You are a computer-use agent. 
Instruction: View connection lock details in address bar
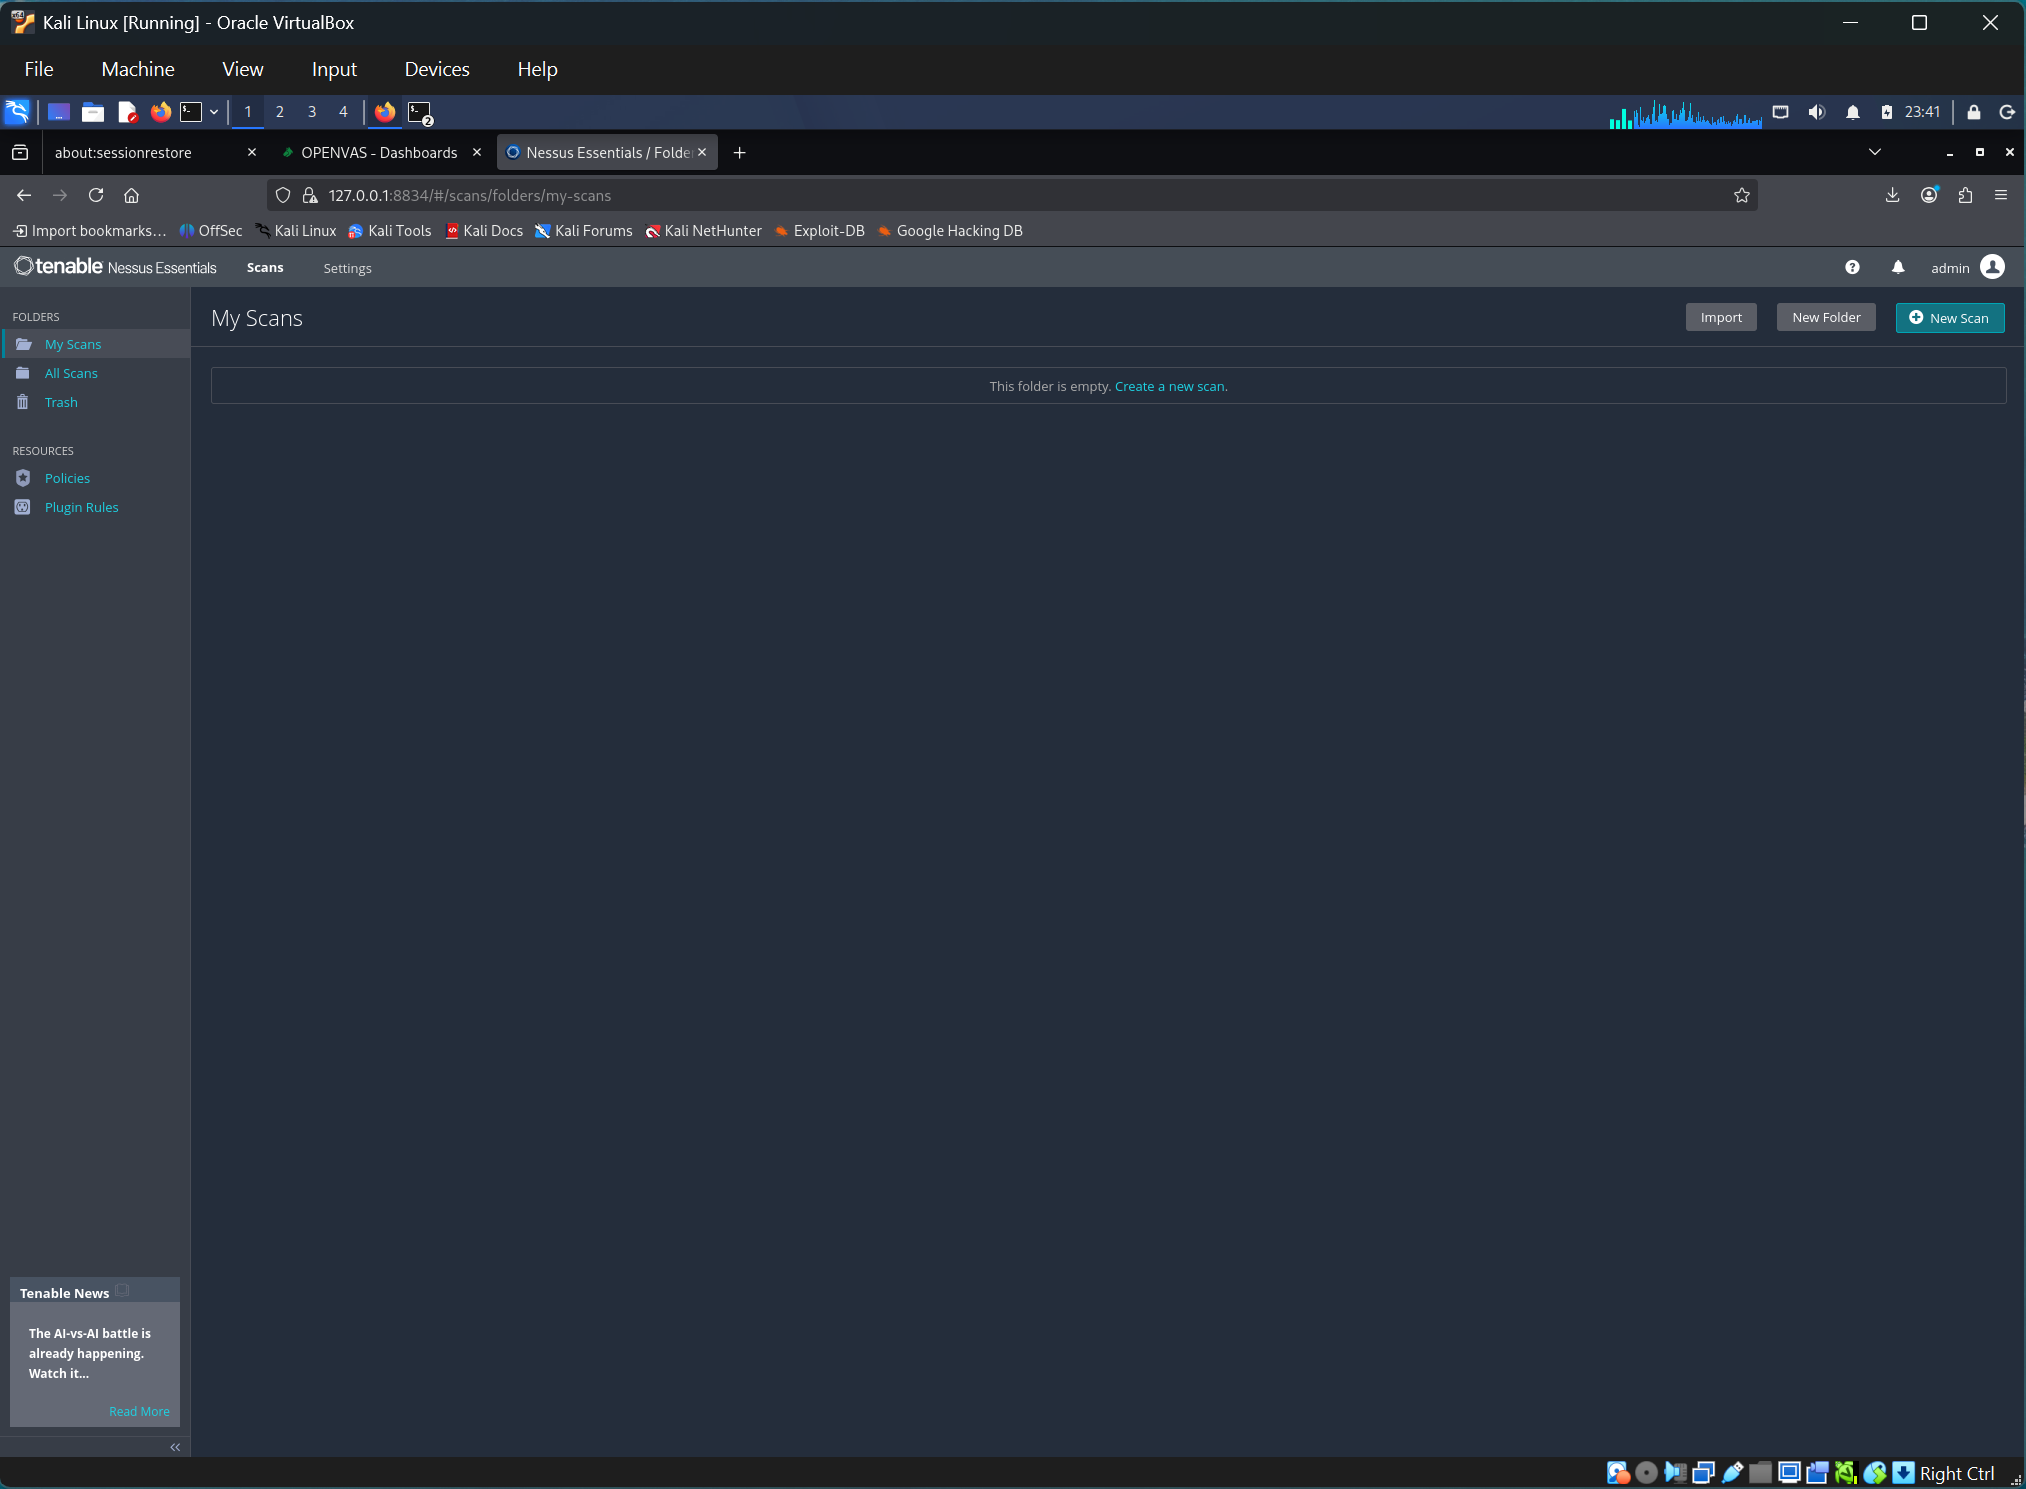[x=310, y=195]
